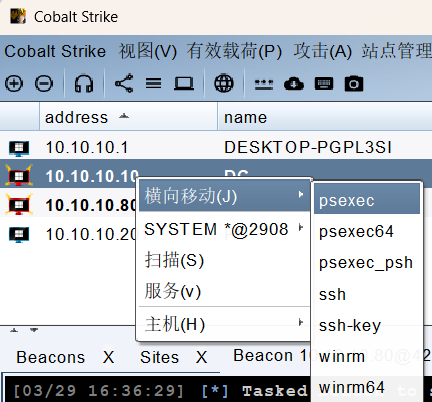Open keystrokes keyboard icon in toolbar
432x402 pixels.
[x=324, y=84]
